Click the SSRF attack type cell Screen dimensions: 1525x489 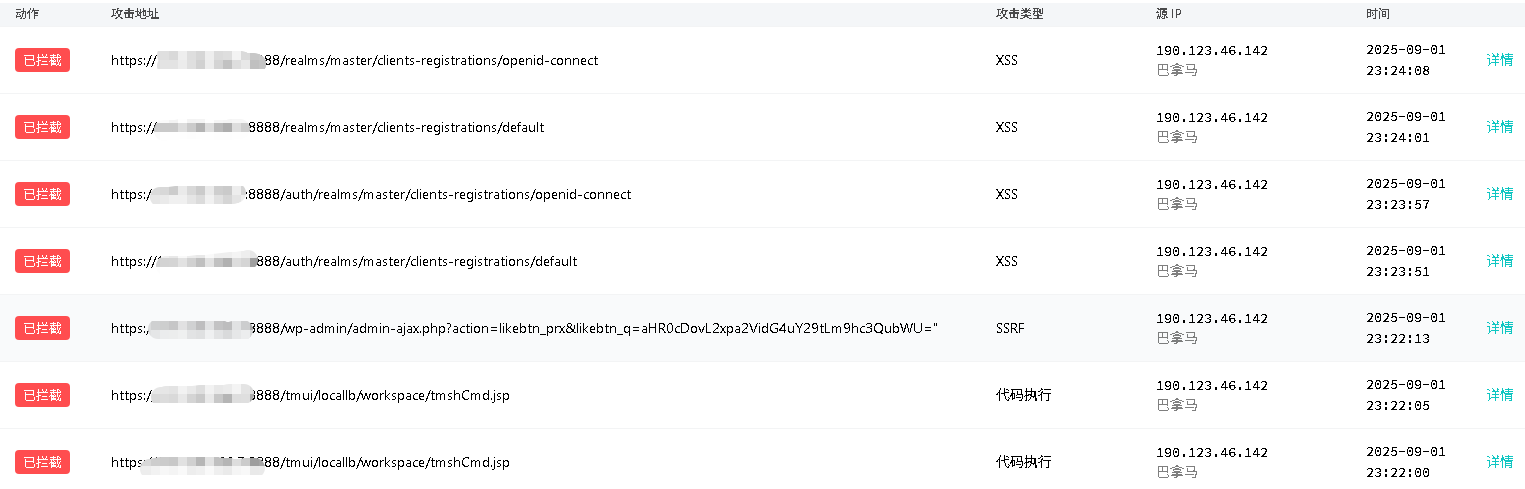(x=1010, y=328)
